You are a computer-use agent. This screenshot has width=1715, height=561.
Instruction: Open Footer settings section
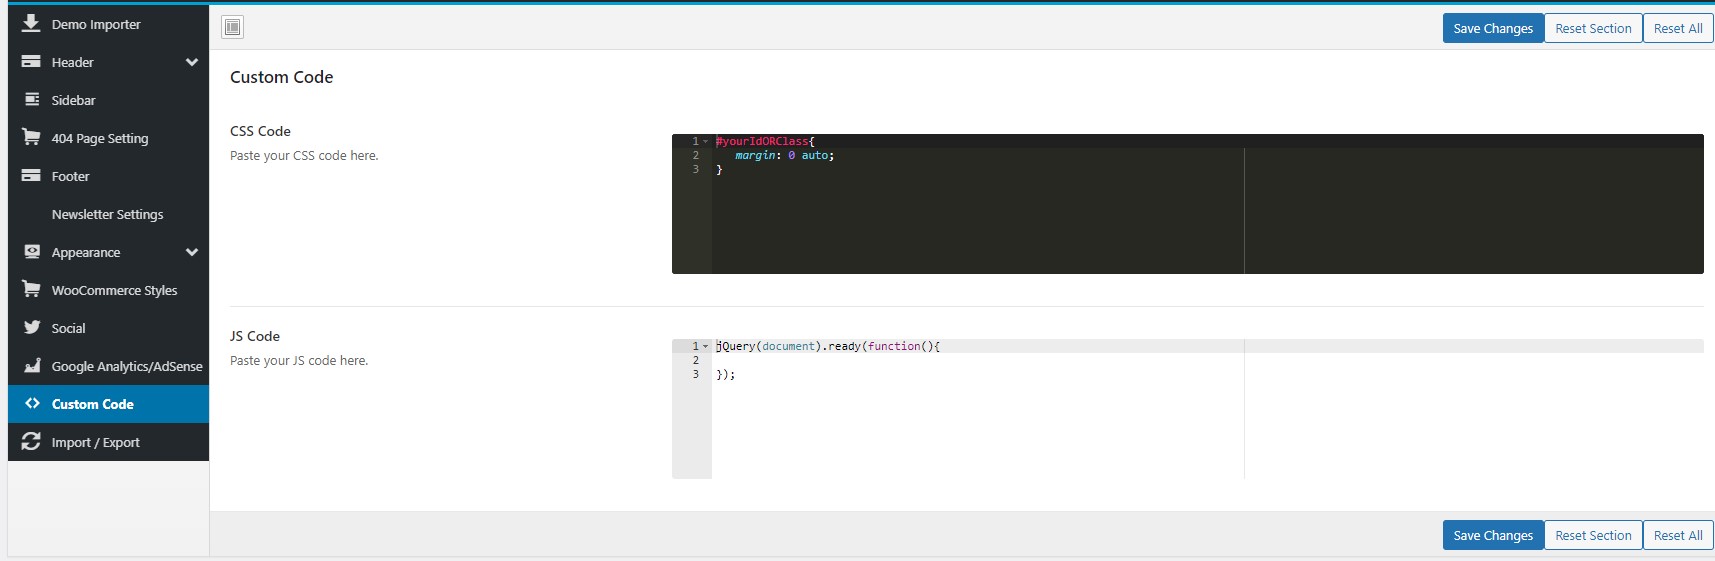pyautogui.click(x=108, y=176)
